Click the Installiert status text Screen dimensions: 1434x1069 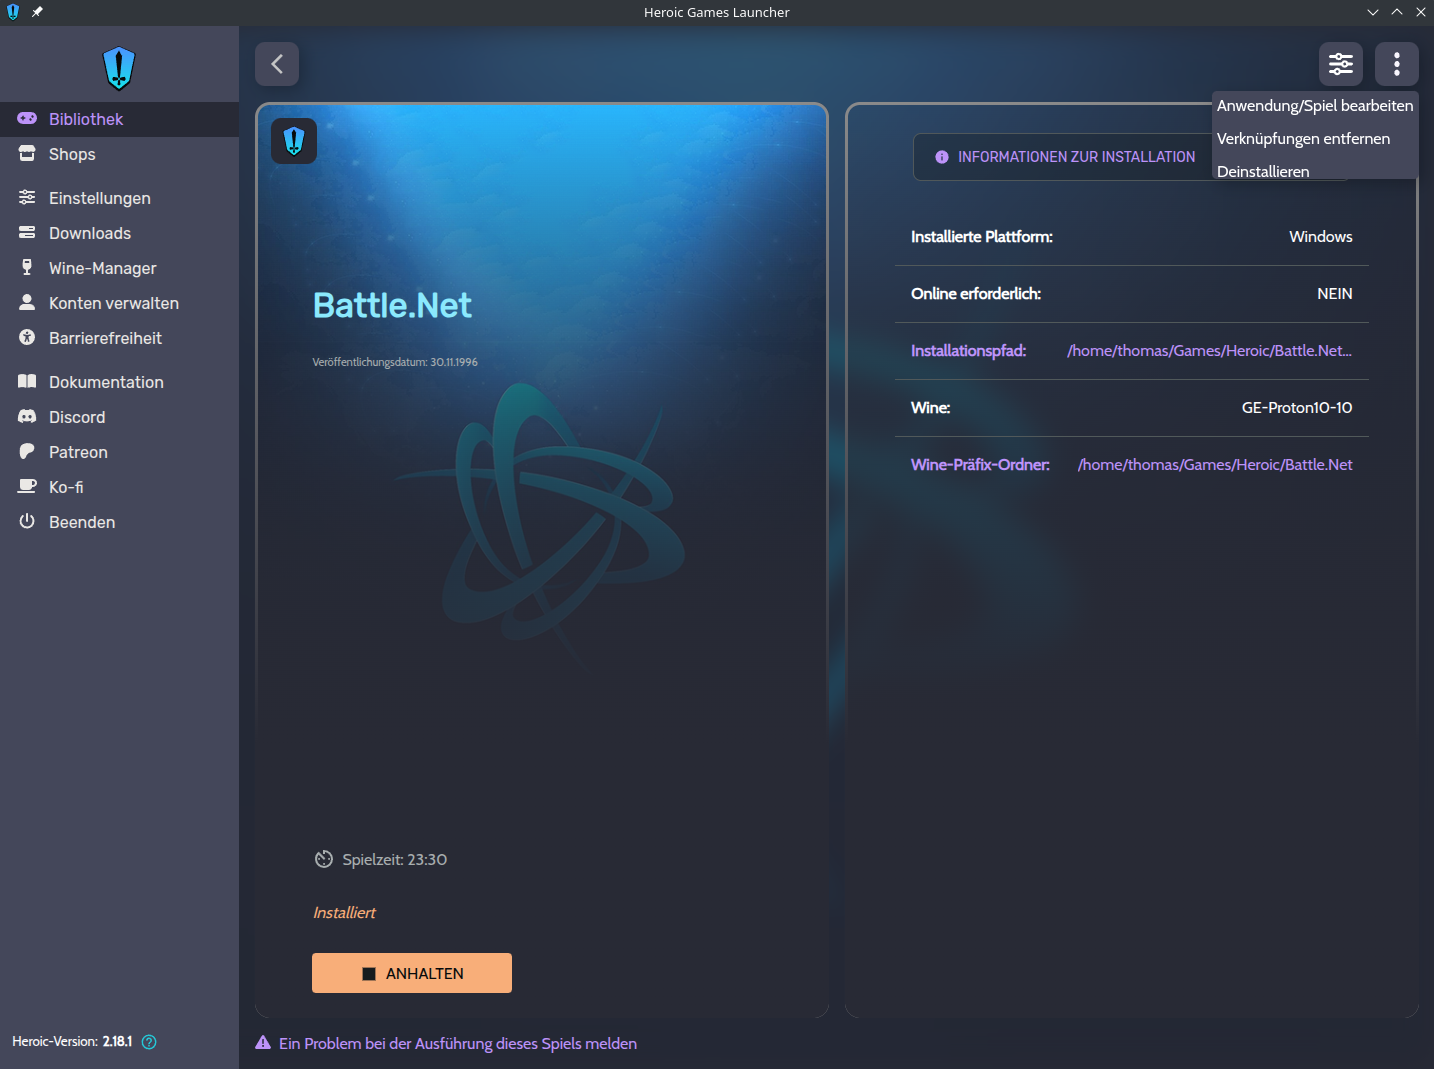[345, 913]
